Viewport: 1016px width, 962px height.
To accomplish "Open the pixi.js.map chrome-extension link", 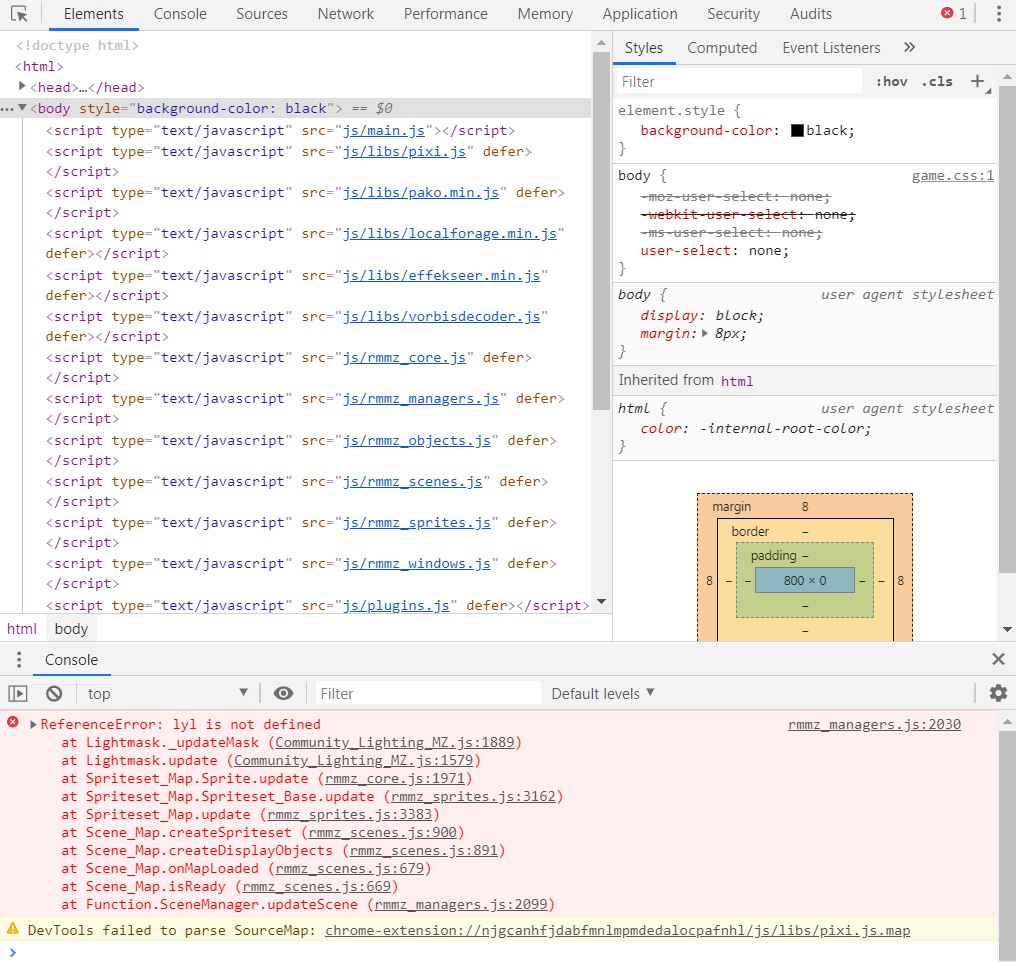I will pos(618,930).
